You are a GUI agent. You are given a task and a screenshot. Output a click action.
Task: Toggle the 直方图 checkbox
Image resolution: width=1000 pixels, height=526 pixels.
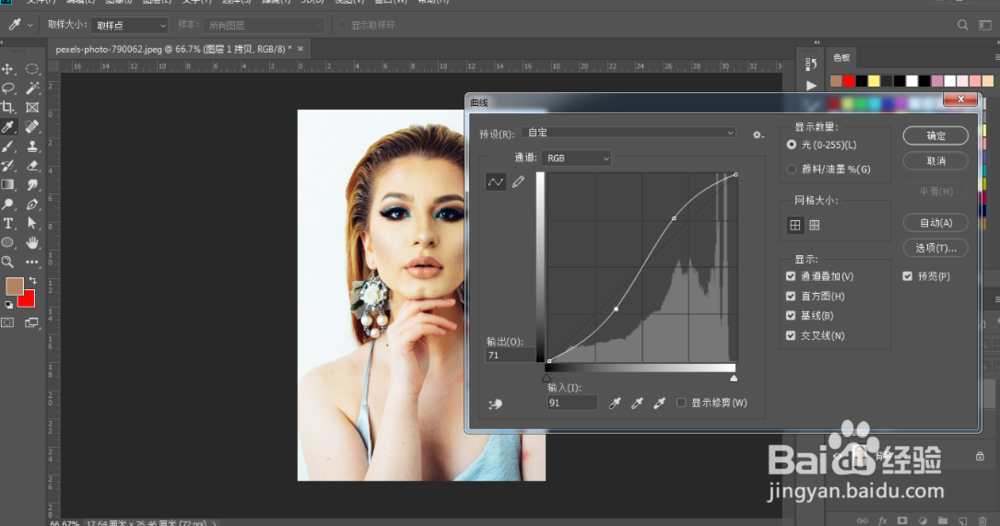791,296
